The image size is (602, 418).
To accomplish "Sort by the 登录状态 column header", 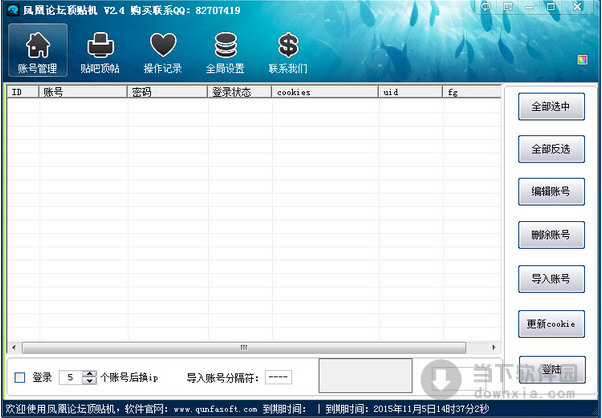I will point(240,92).
